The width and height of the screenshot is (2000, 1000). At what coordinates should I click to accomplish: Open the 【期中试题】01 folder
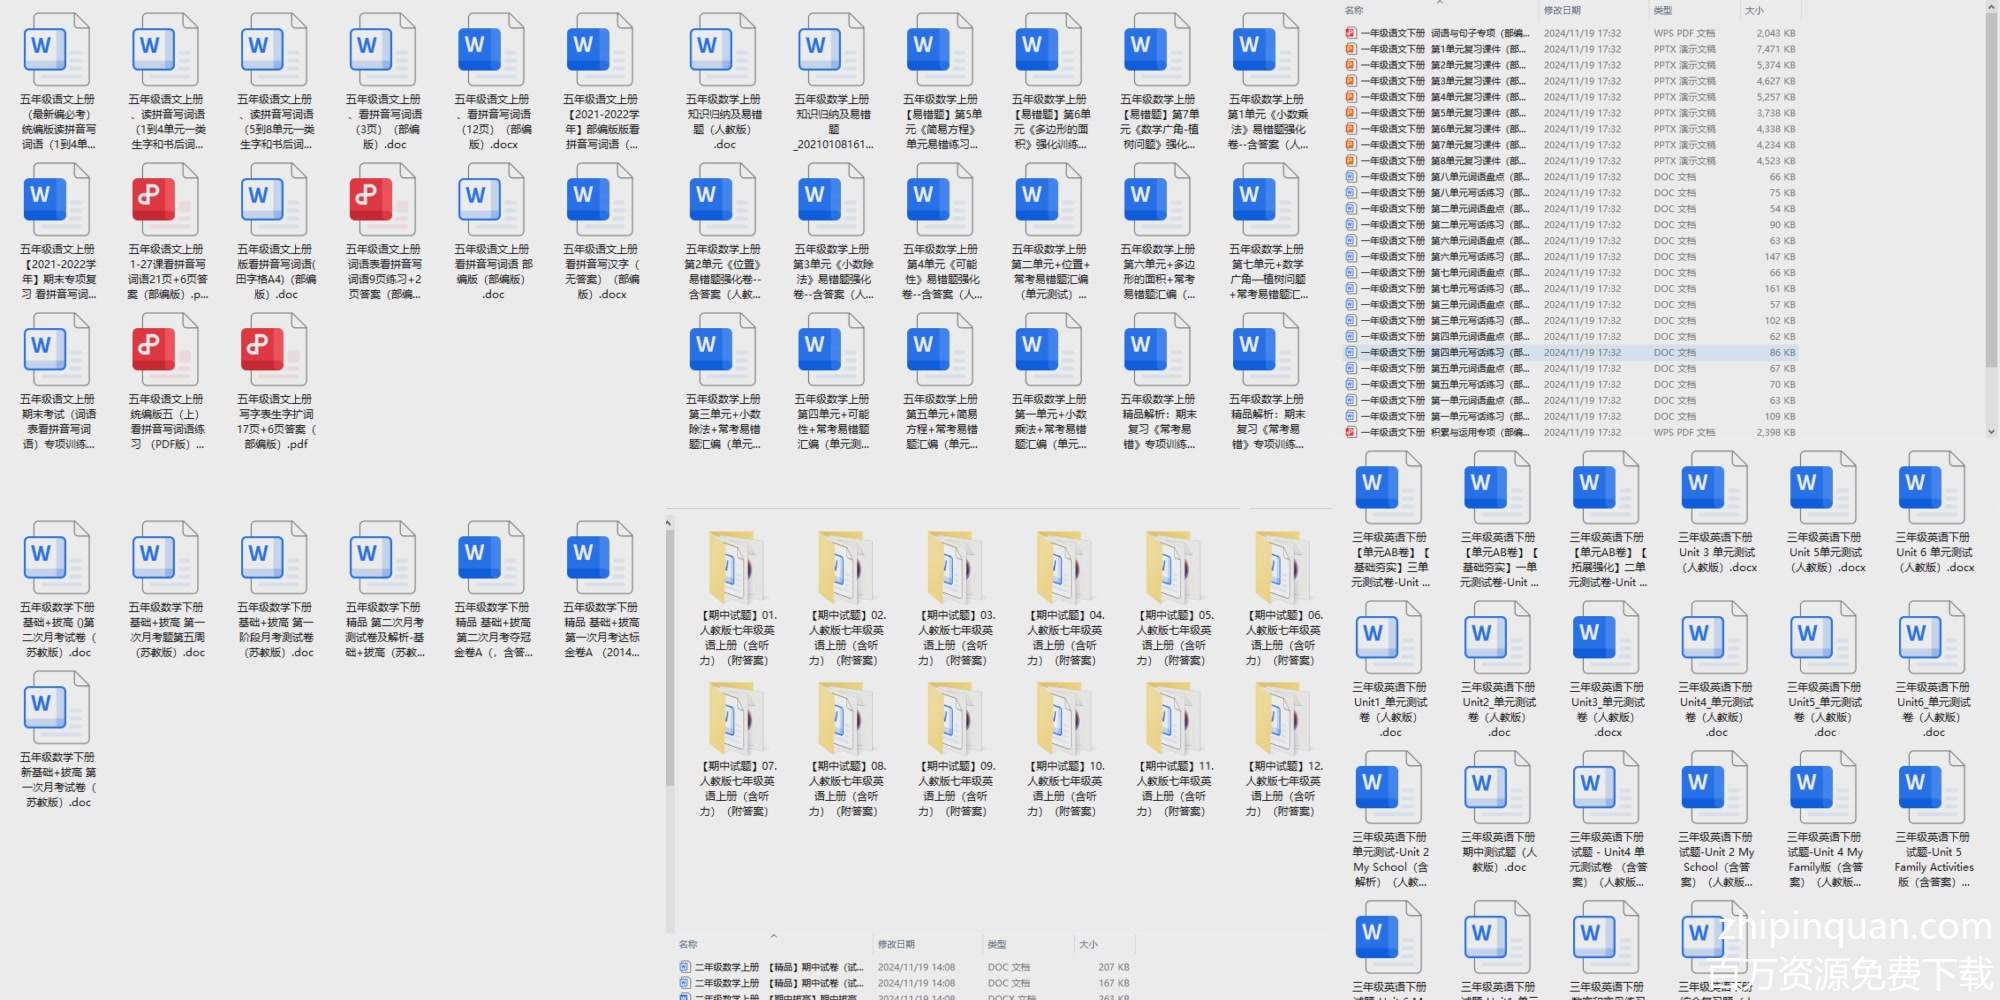[x=738, y=568]
